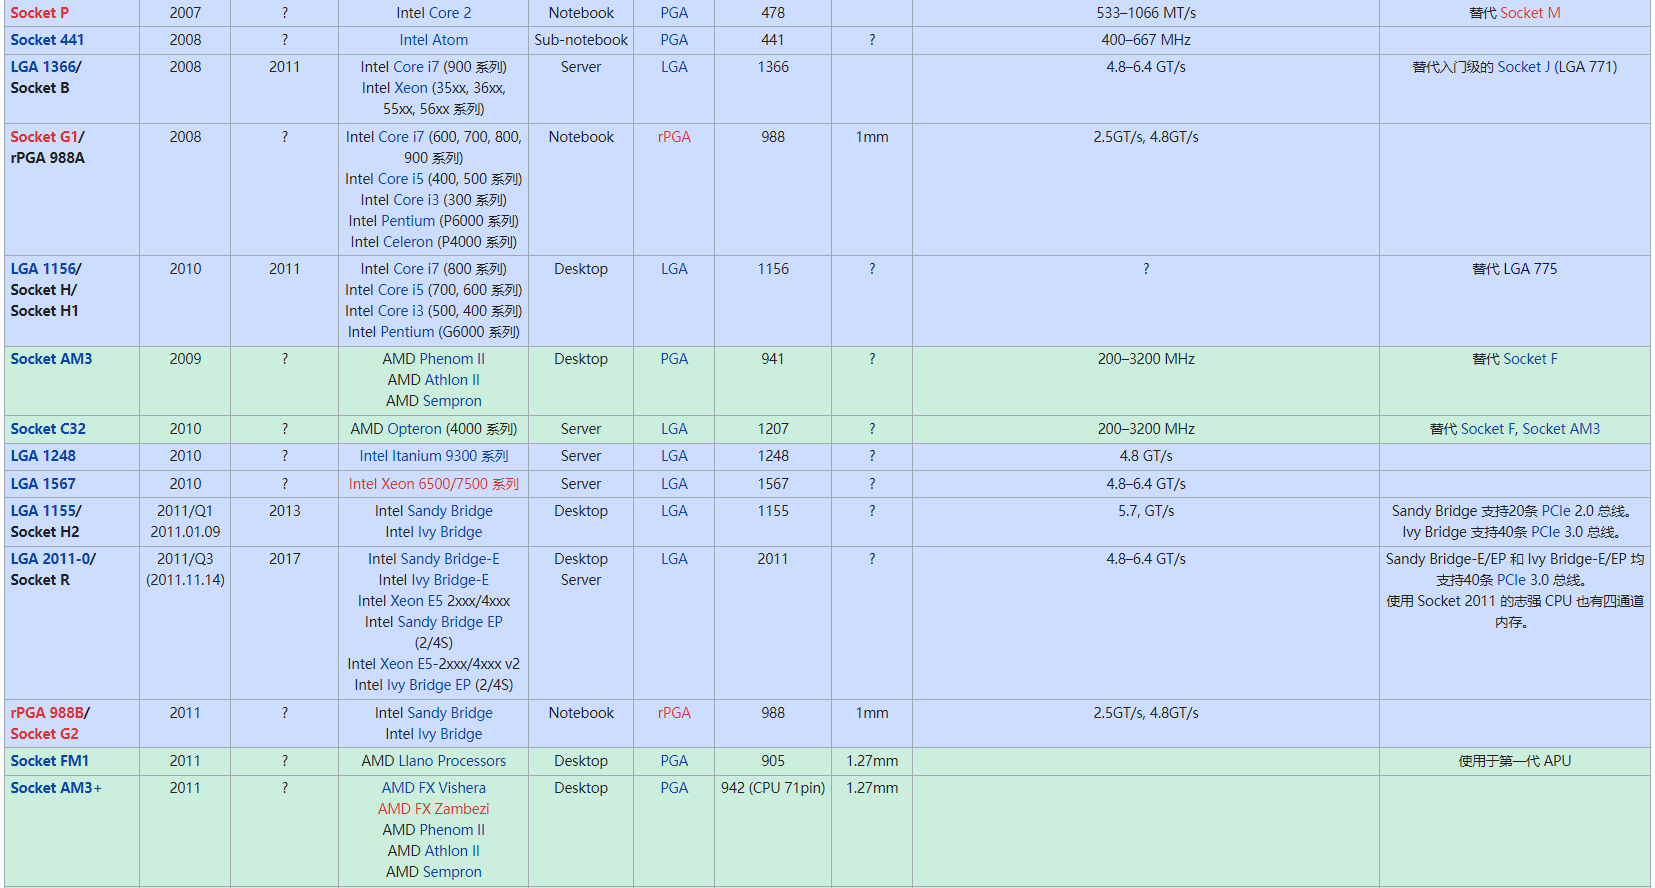
Task: Click the 533–1066 MT/s cell
Action: 1146,13
